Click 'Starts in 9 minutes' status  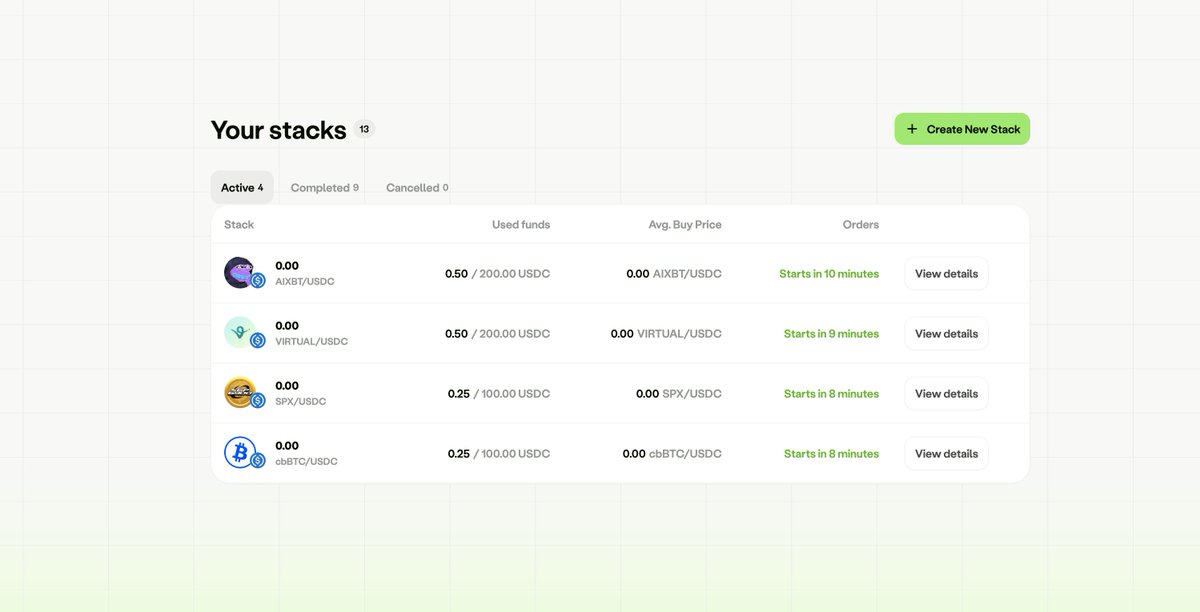(832, 333)
